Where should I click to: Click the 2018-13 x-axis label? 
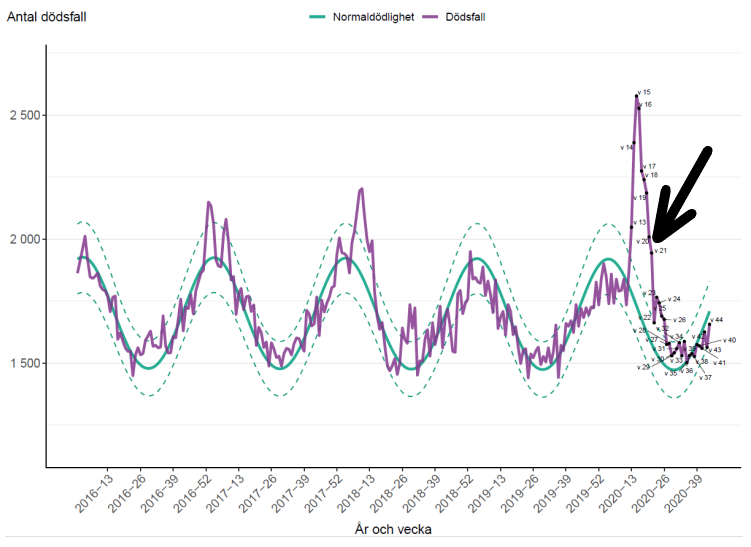pos(356,493)
